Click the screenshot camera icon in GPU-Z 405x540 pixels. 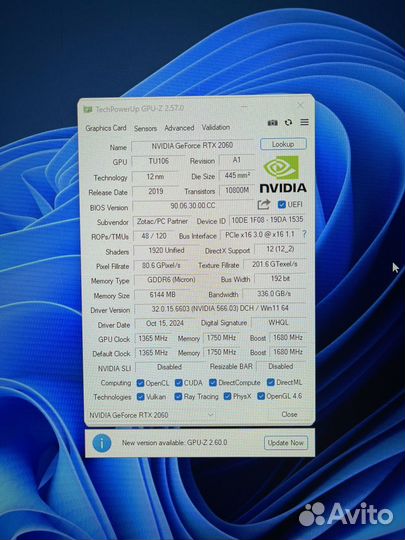tap(272, 123)
